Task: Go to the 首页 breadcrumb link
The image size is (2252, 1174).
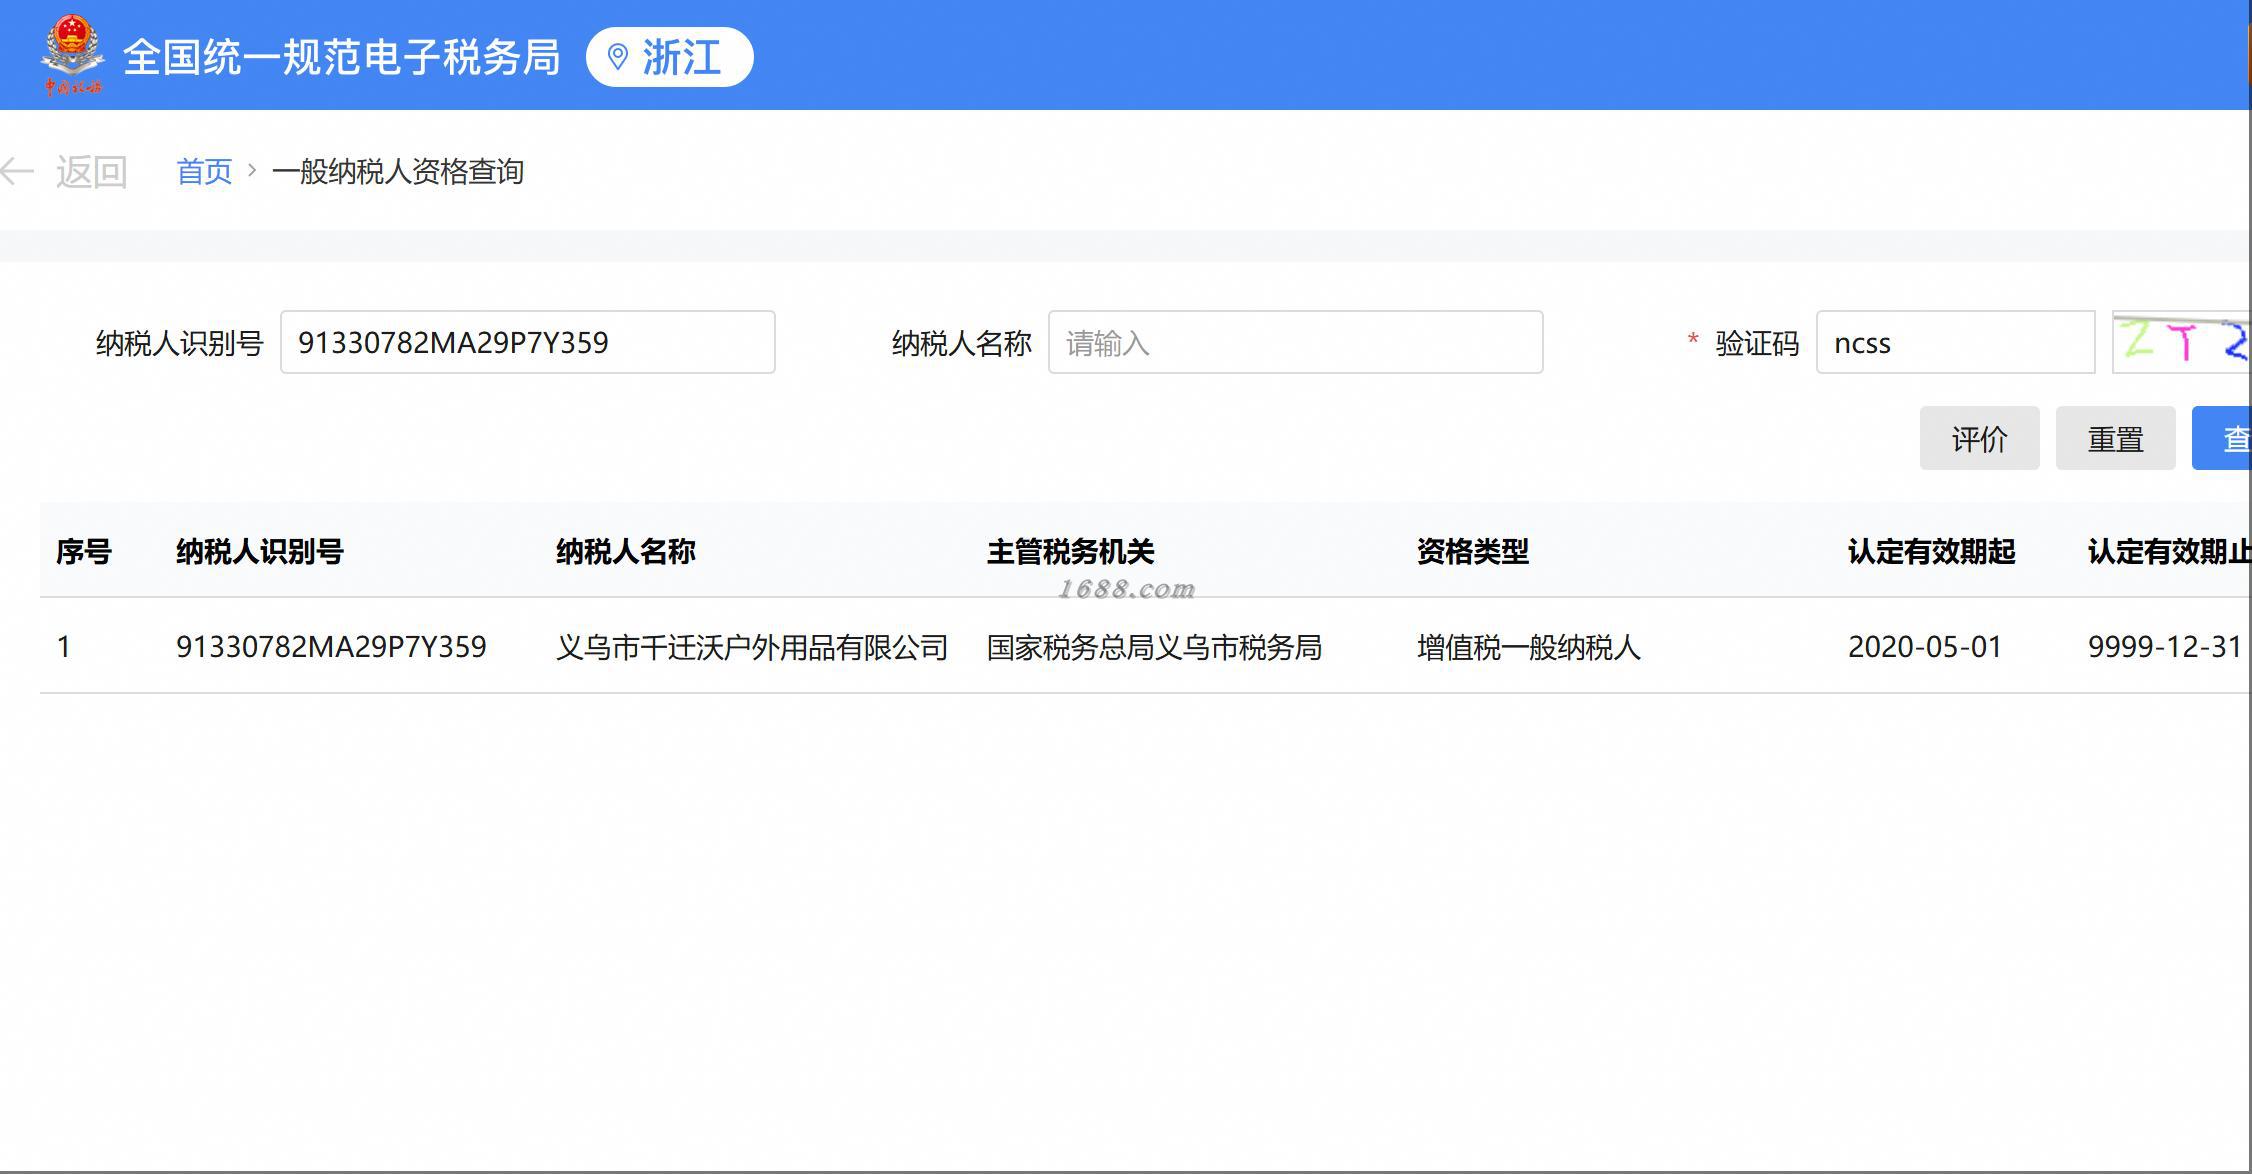Action: (x=204, y=172)
